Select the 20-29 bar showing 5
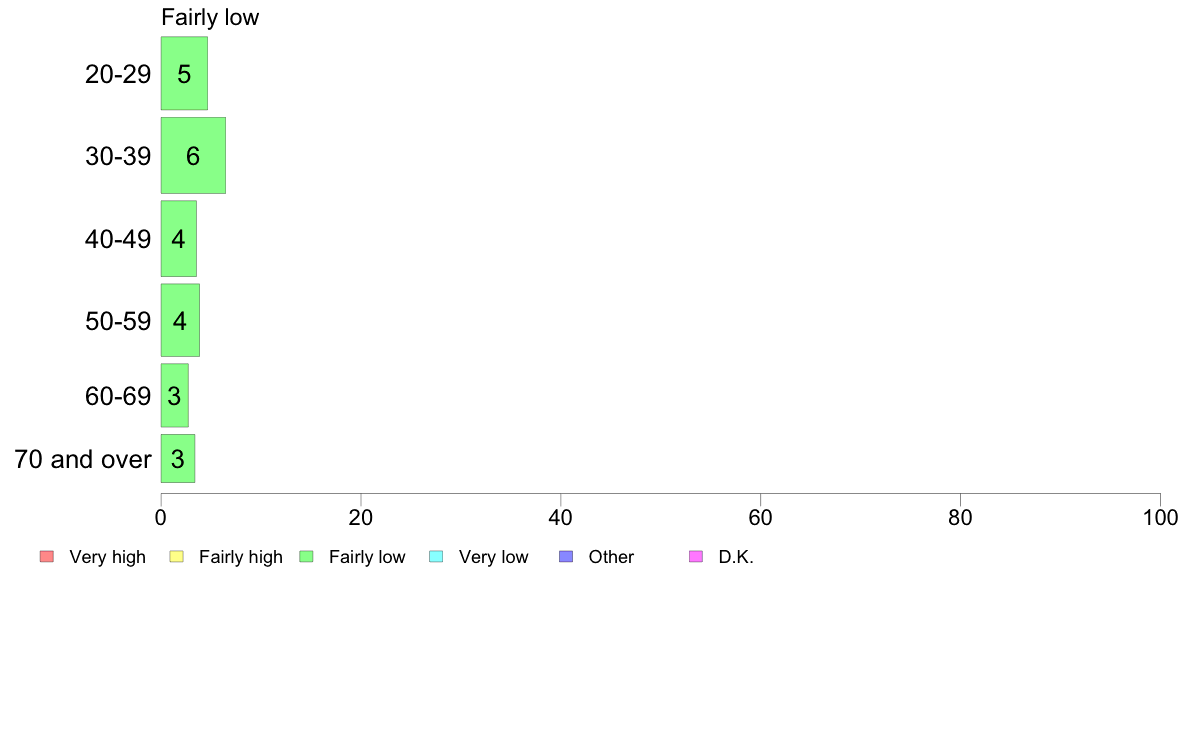This screenshot has width=1188, height=736. tap(184, 74)
